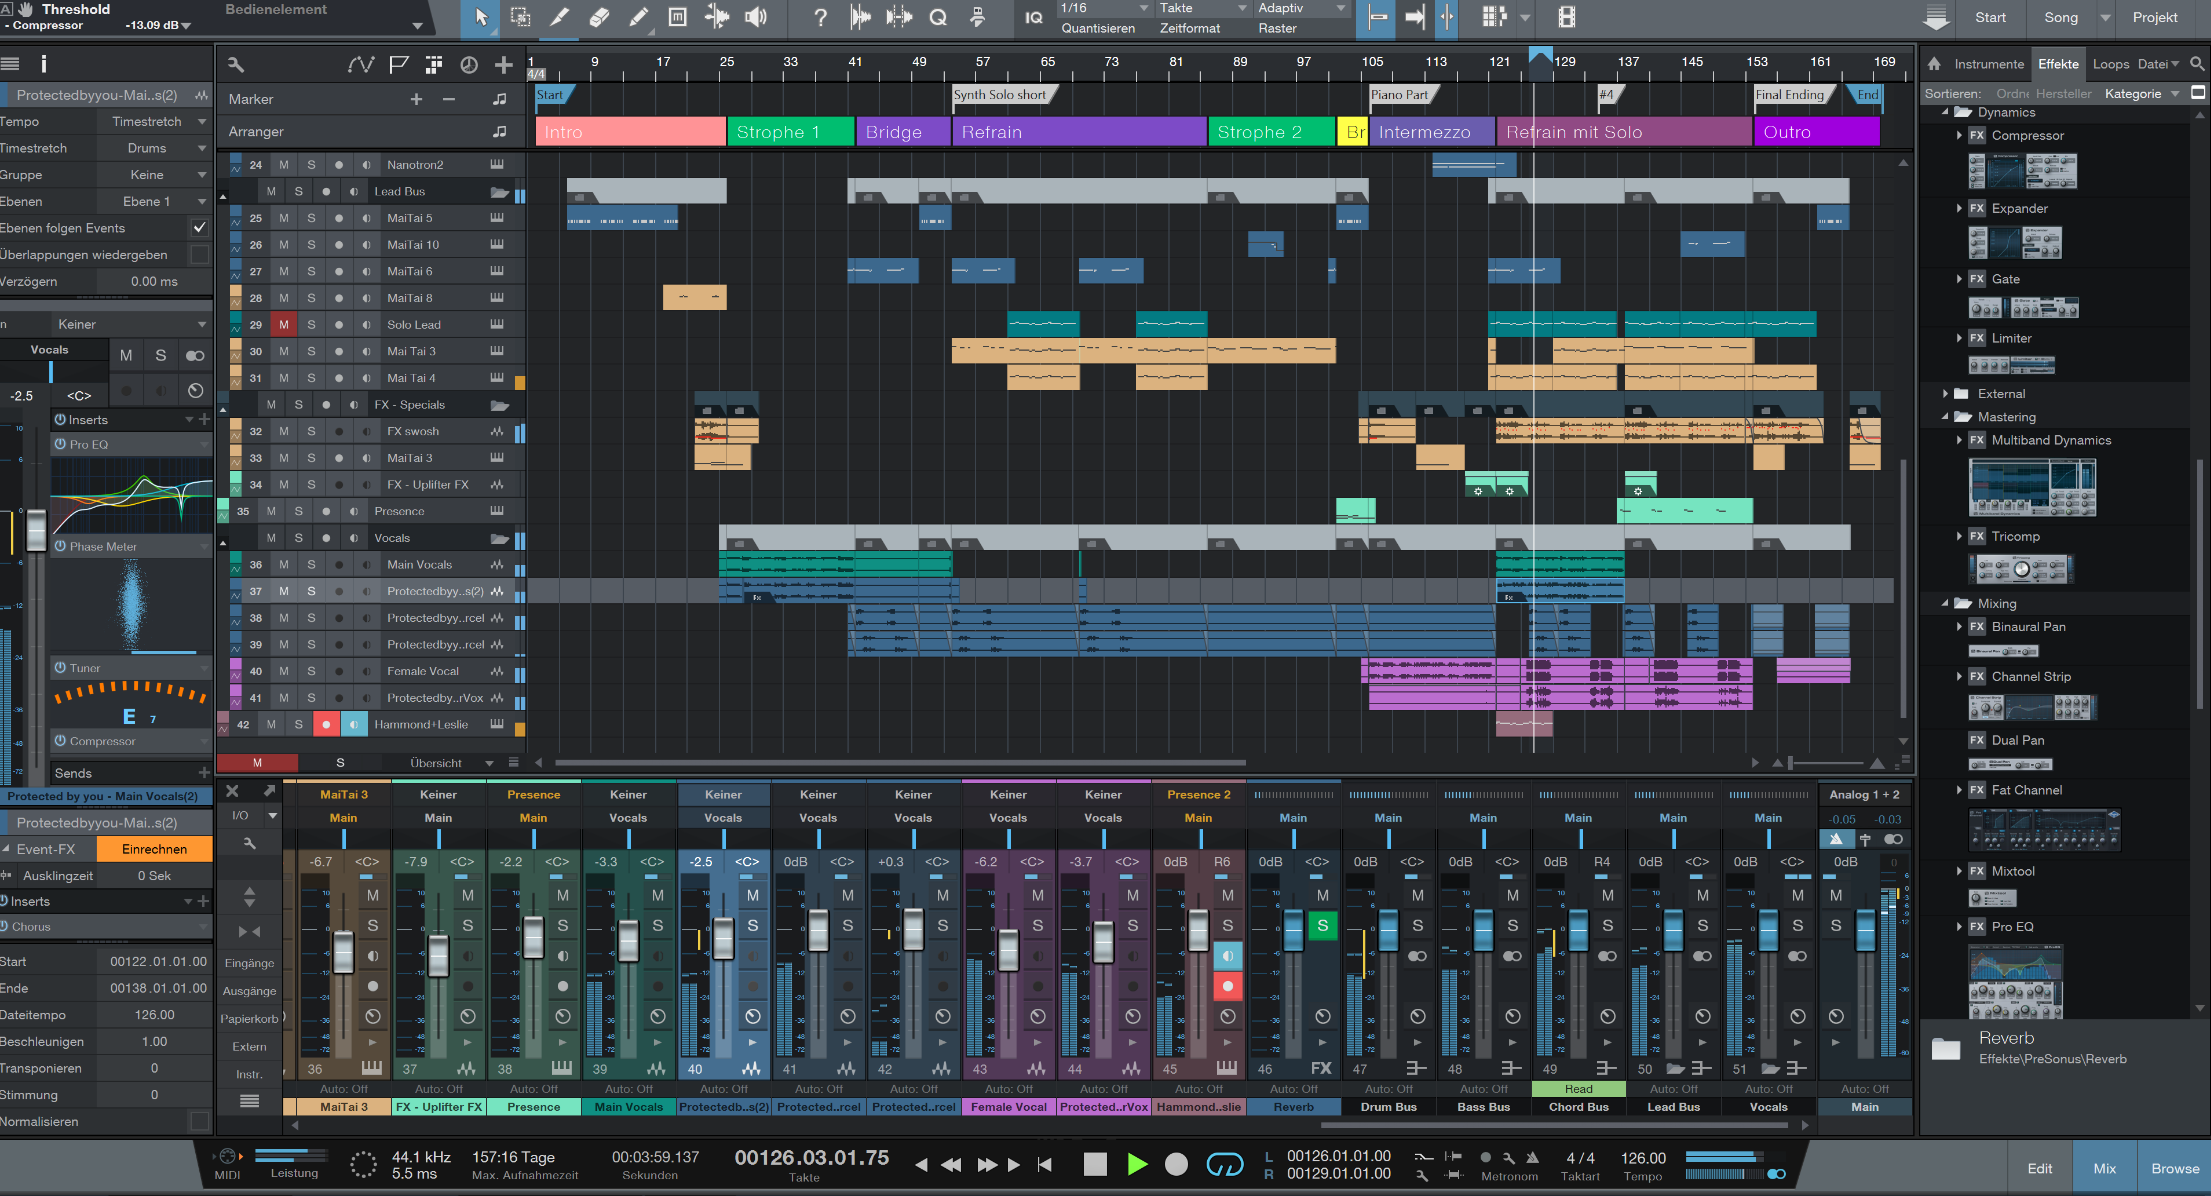Image resolution: width=2211 pixels, height=1196 pixels.
Task: Open the Ebene 1 layer dropdown
Action: 154,201
